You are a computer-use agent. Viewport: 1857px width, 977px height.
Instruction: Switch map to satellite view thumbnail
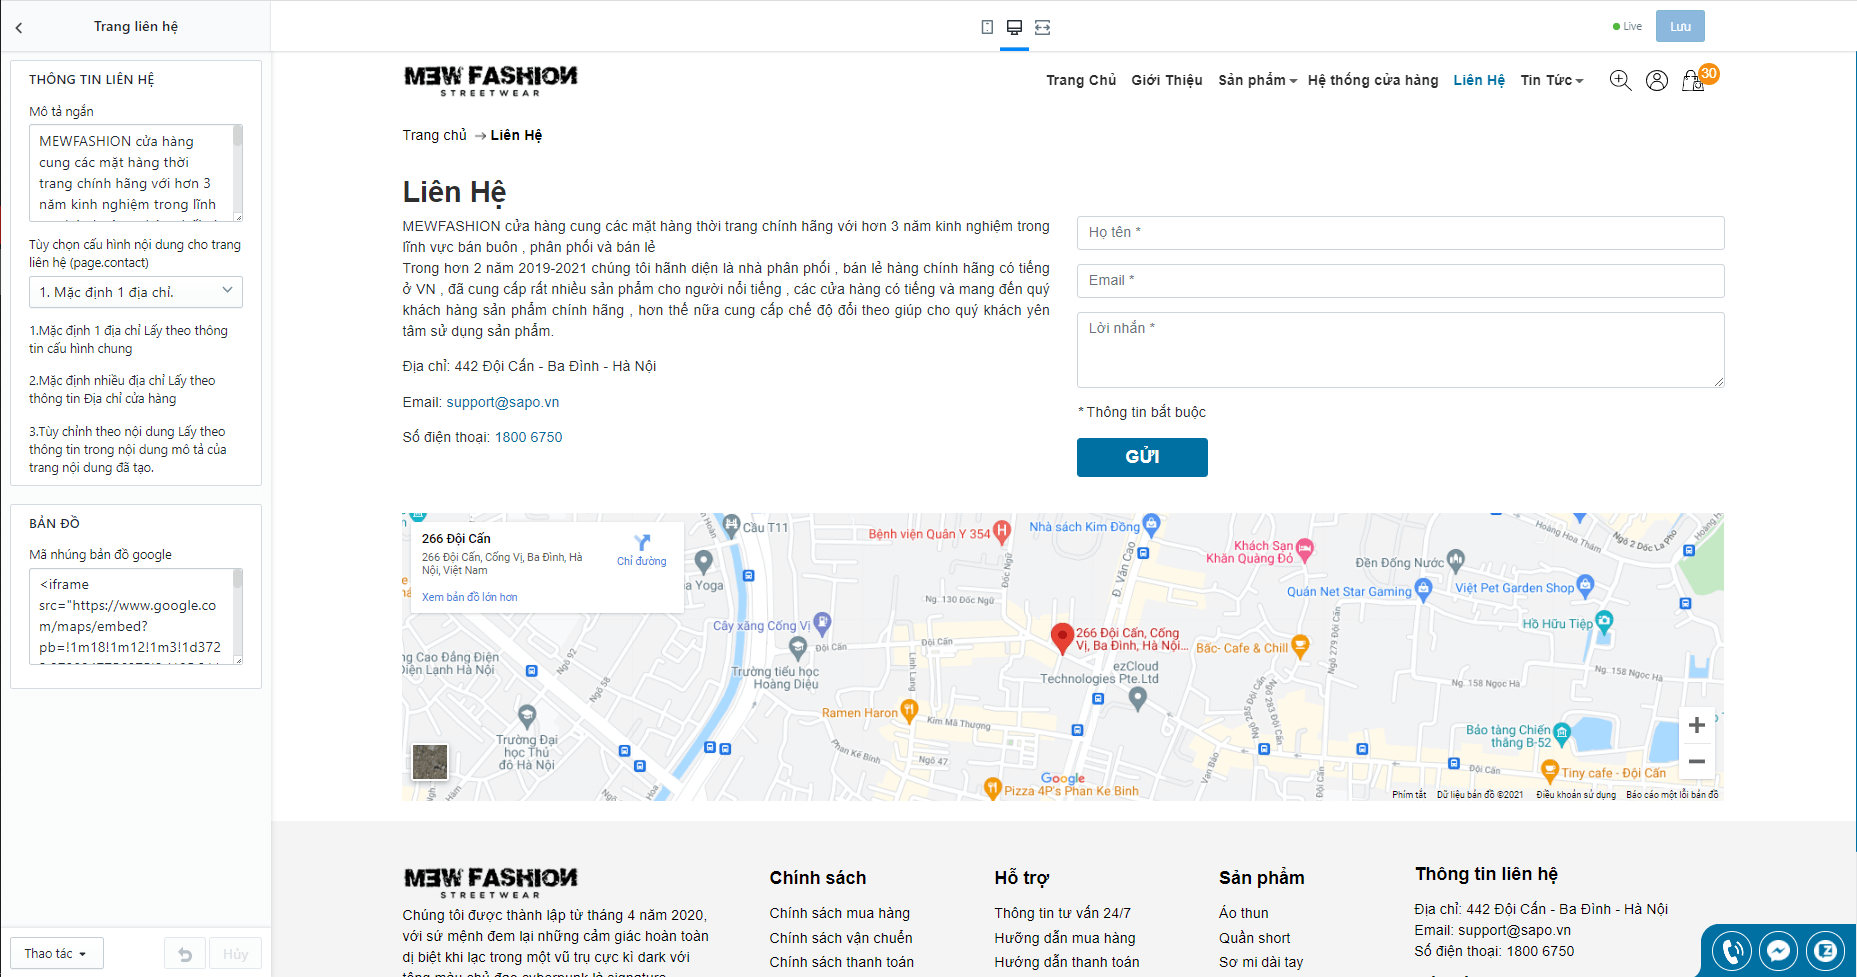click(x=430, y=762)
